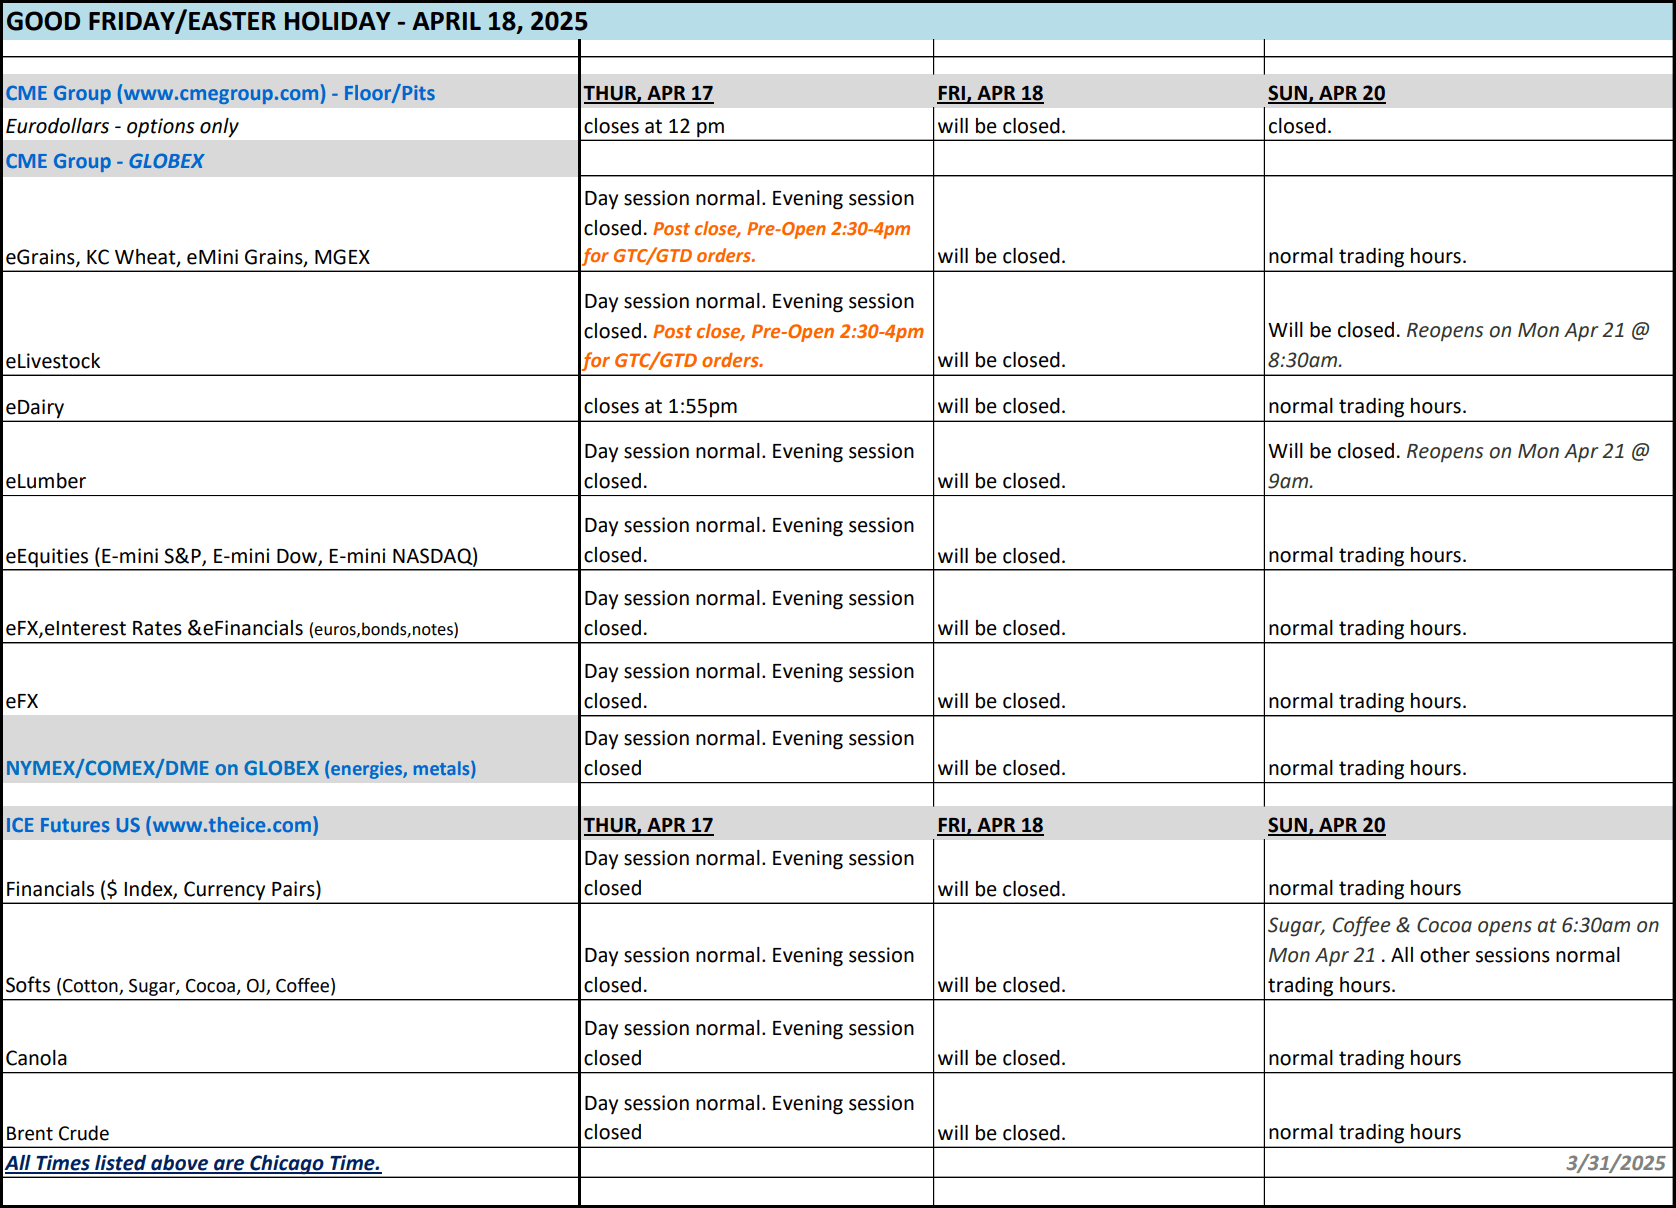Open the CME Group Floor/Pits website link

[220, 93]
